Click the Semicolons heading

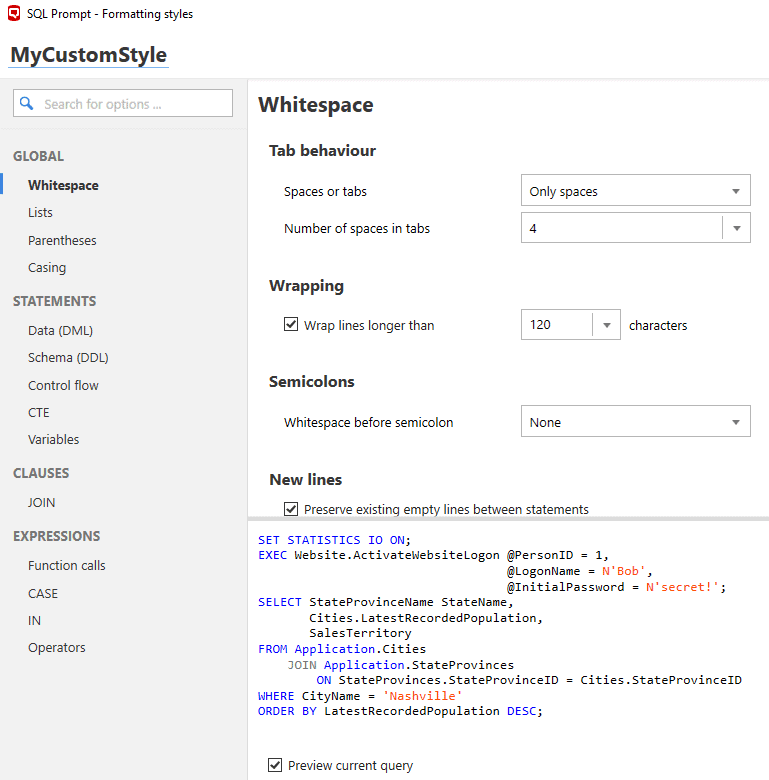point(312,382)
